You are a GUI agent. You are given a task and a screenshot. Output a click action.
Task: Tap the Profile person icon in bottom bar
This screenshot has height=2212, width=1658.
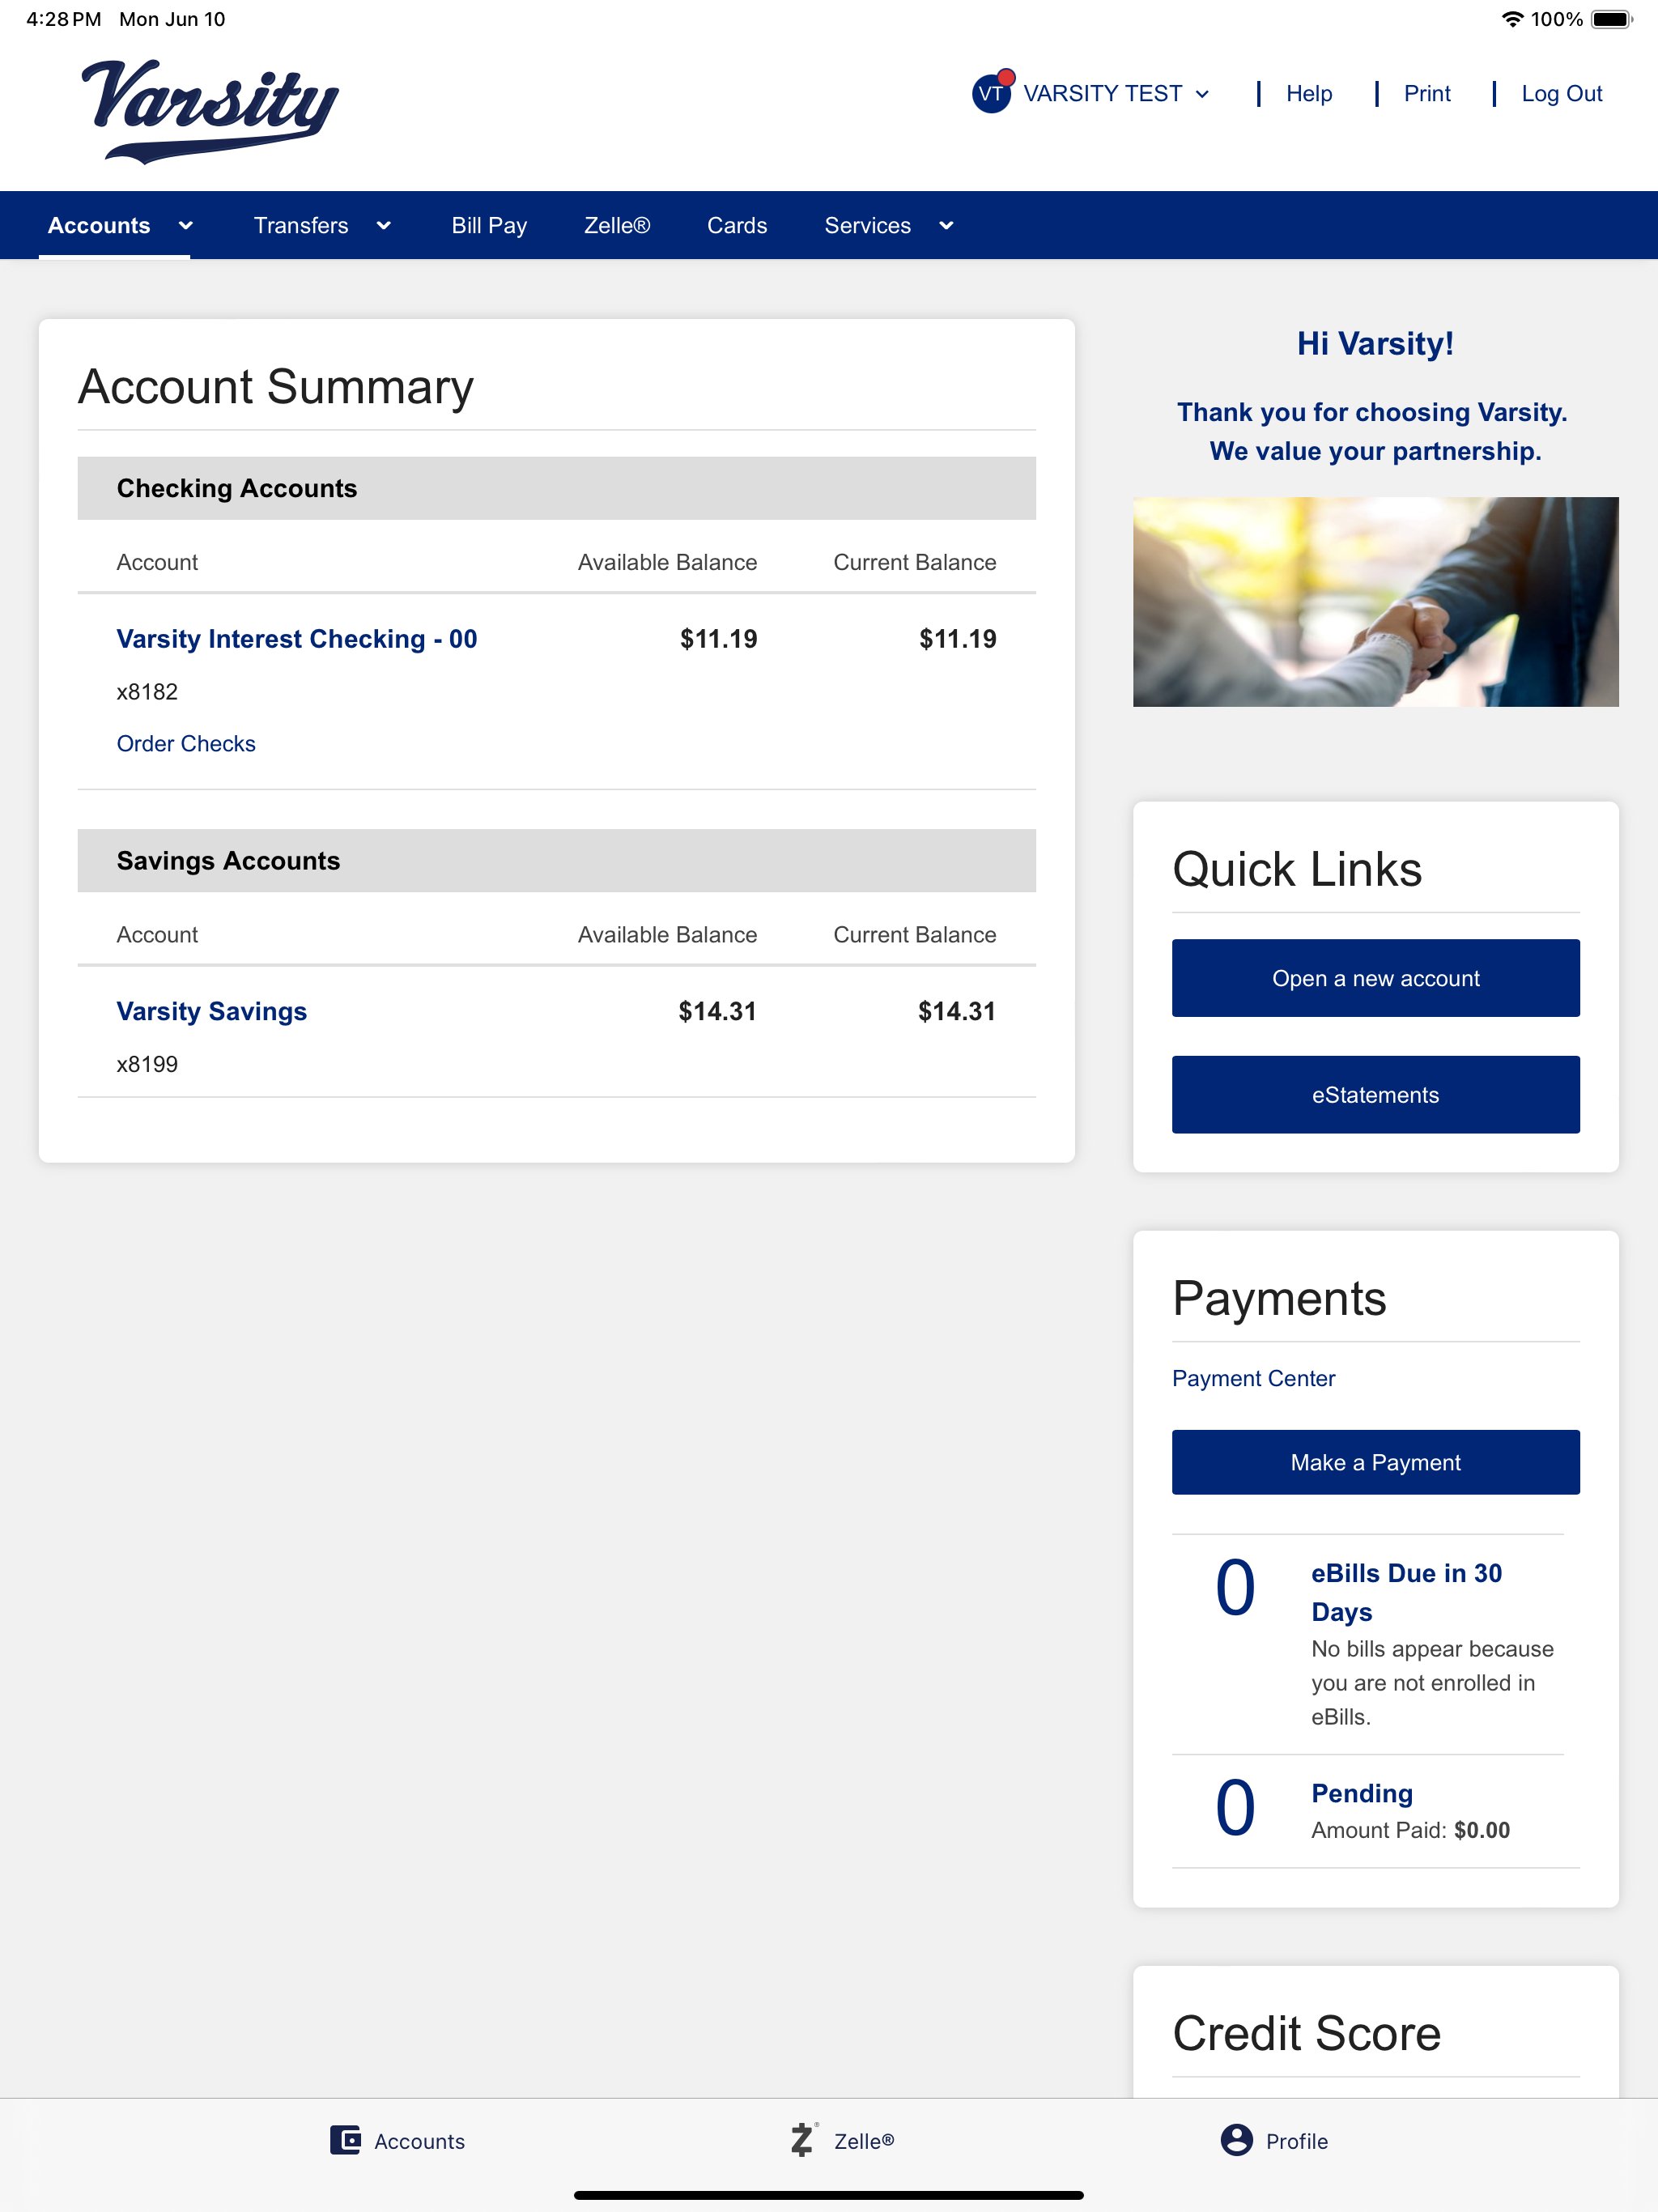tap(1236, 2140)
